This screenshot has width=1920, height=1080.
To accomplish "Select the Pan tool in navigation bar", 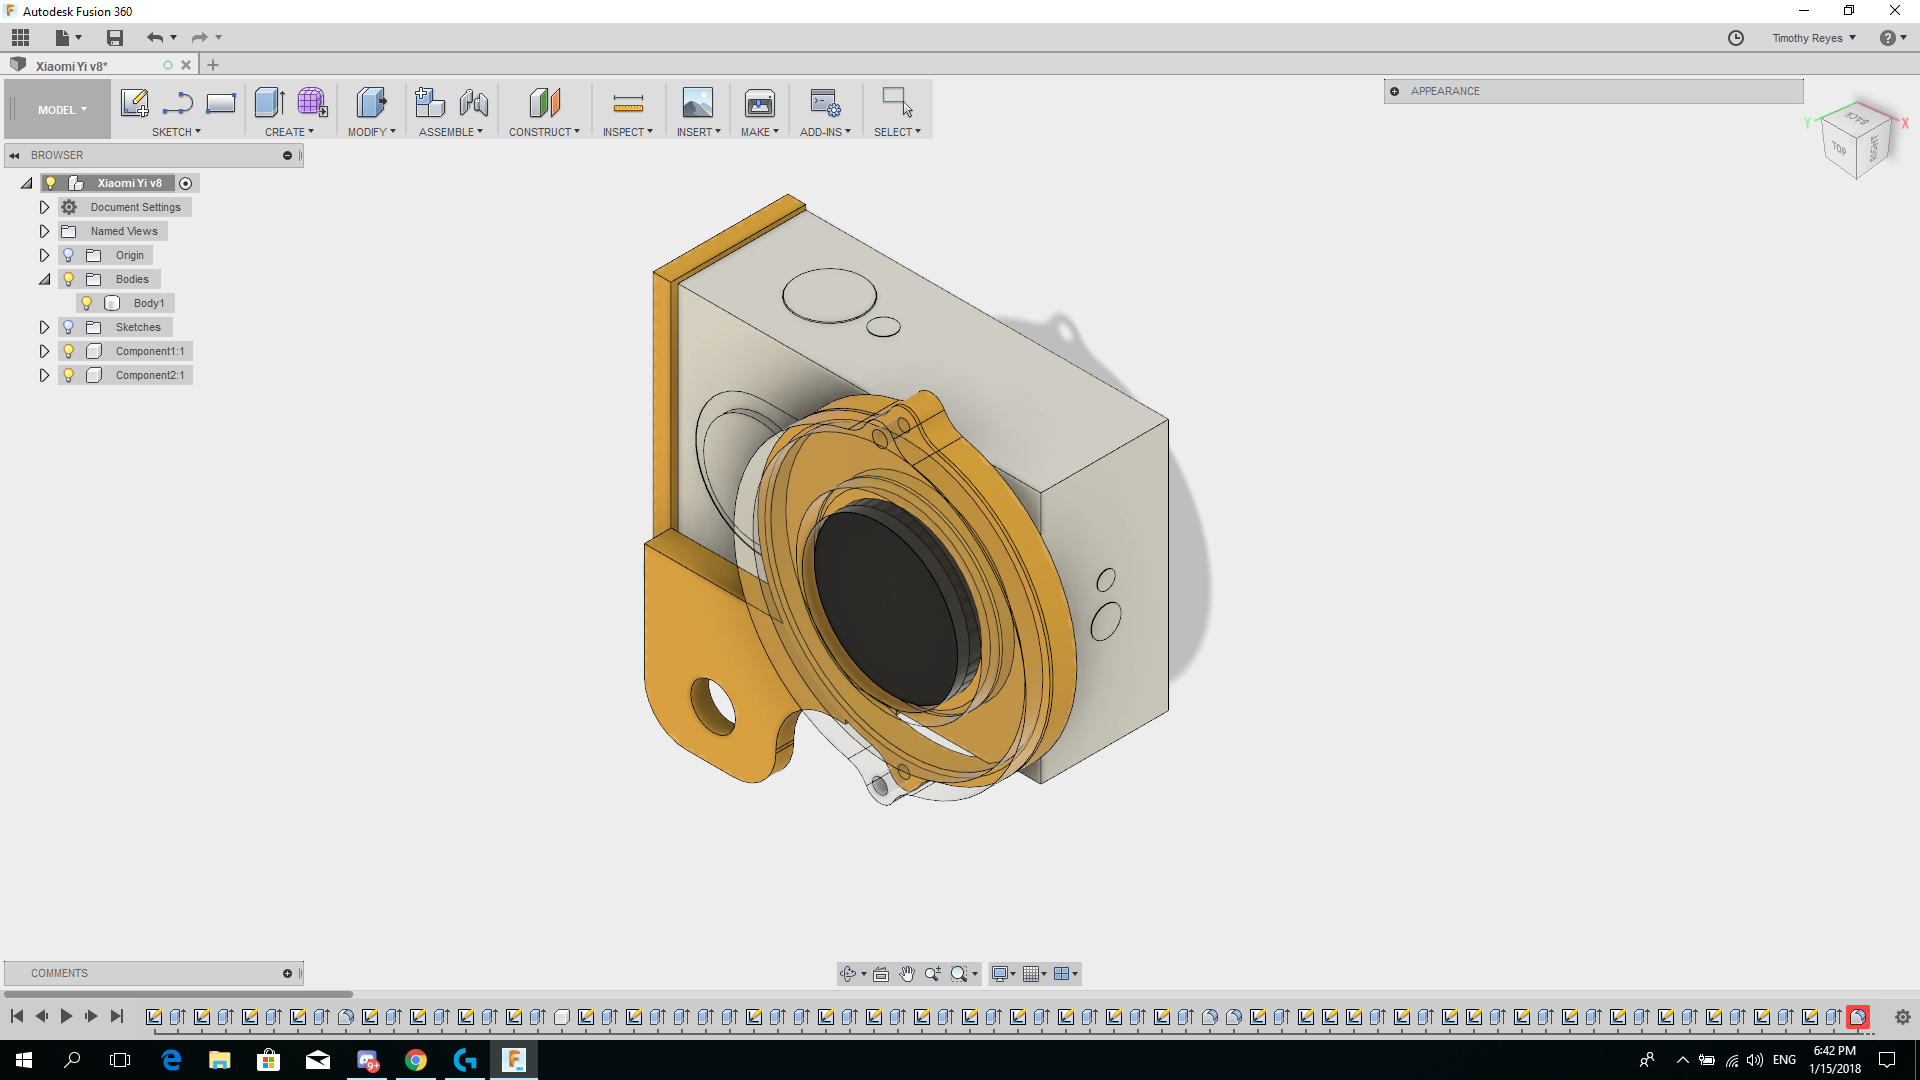I will click(x=907, y=973).
